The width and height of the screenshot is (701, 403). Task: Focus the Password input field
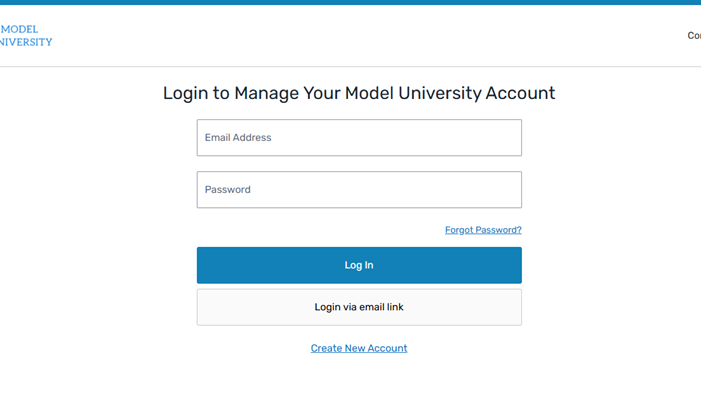click(359, 190)
